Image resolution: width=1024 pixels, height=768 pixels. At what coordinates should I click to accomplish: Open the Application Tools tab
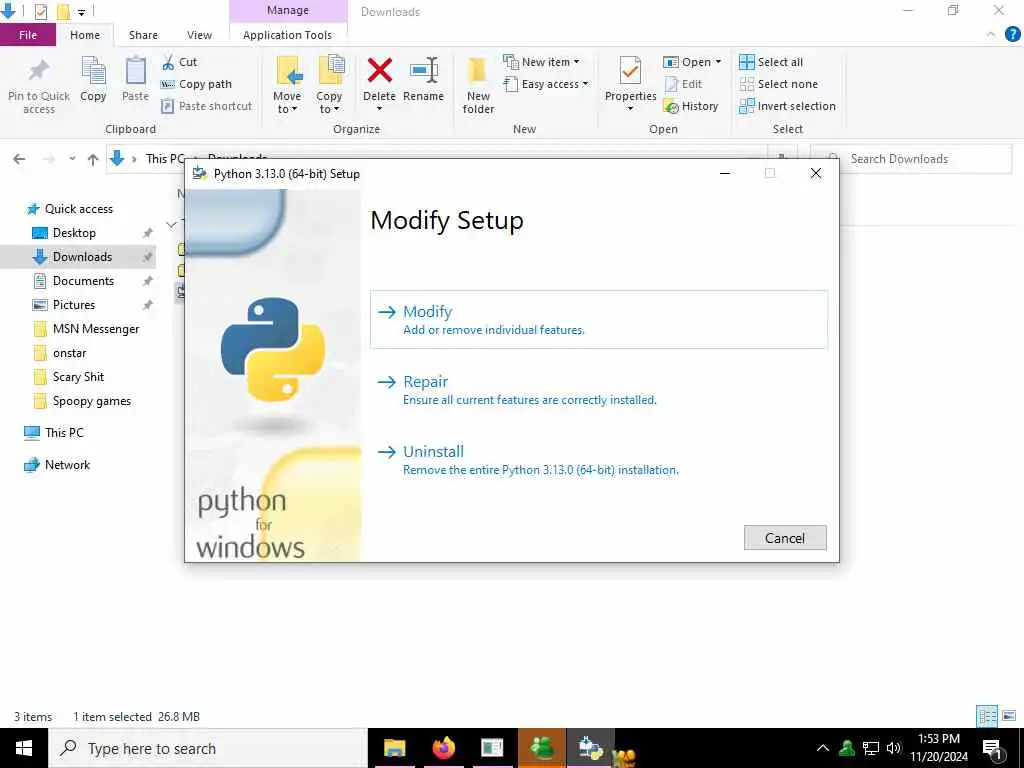(x=287, y=35)
